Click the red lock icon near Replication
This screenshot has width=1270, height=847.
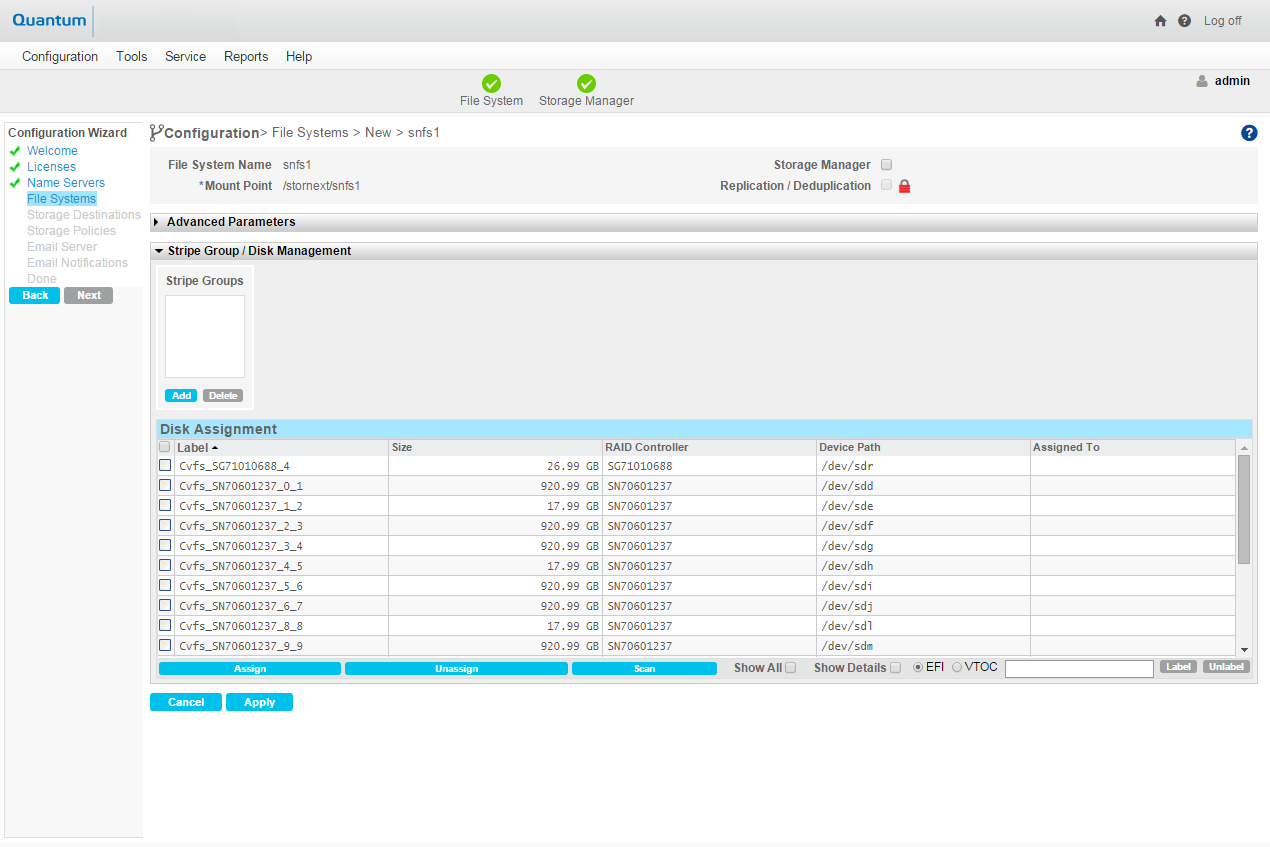tap(904, 186)
